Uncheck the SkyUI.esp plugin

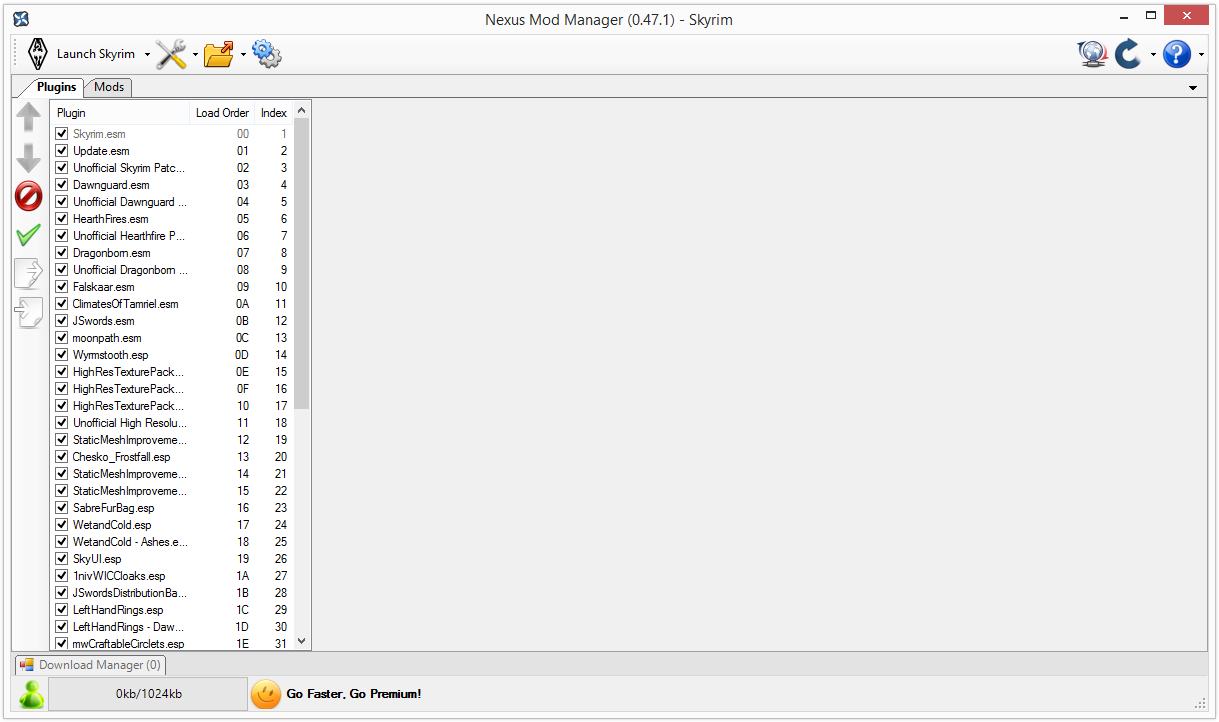click(62, 559)
